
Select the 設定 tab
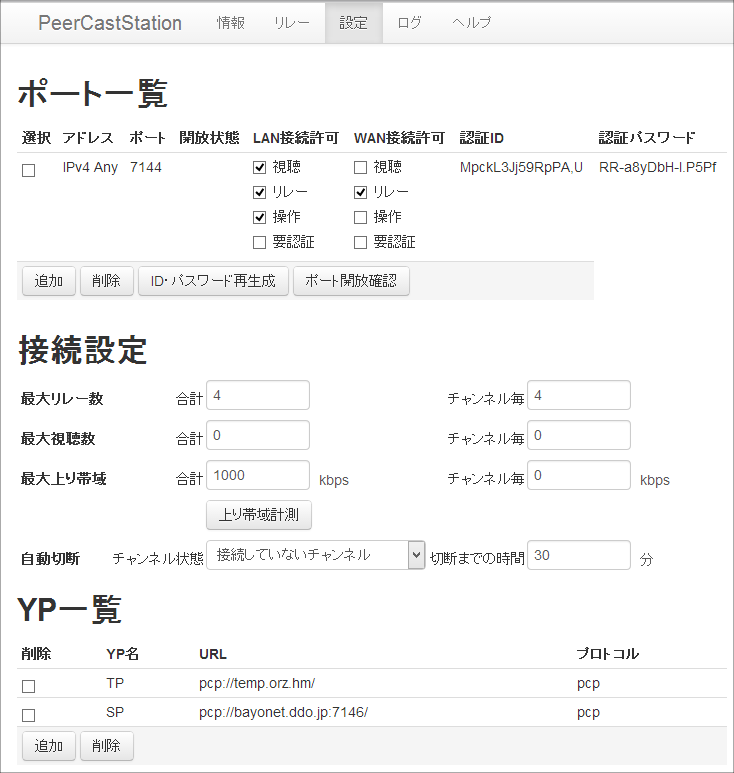click(x=353, y=23)
